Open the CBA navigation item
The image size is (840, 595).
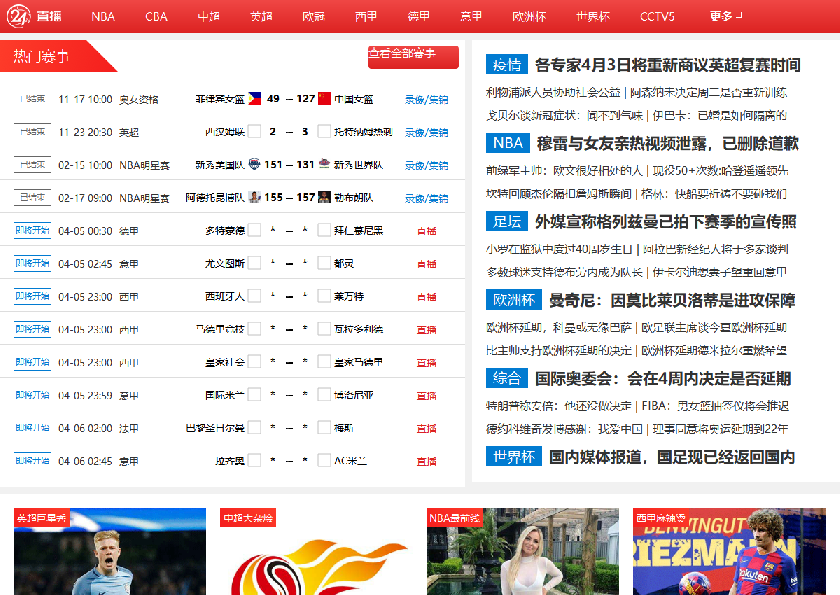click(x=156, y=17)
